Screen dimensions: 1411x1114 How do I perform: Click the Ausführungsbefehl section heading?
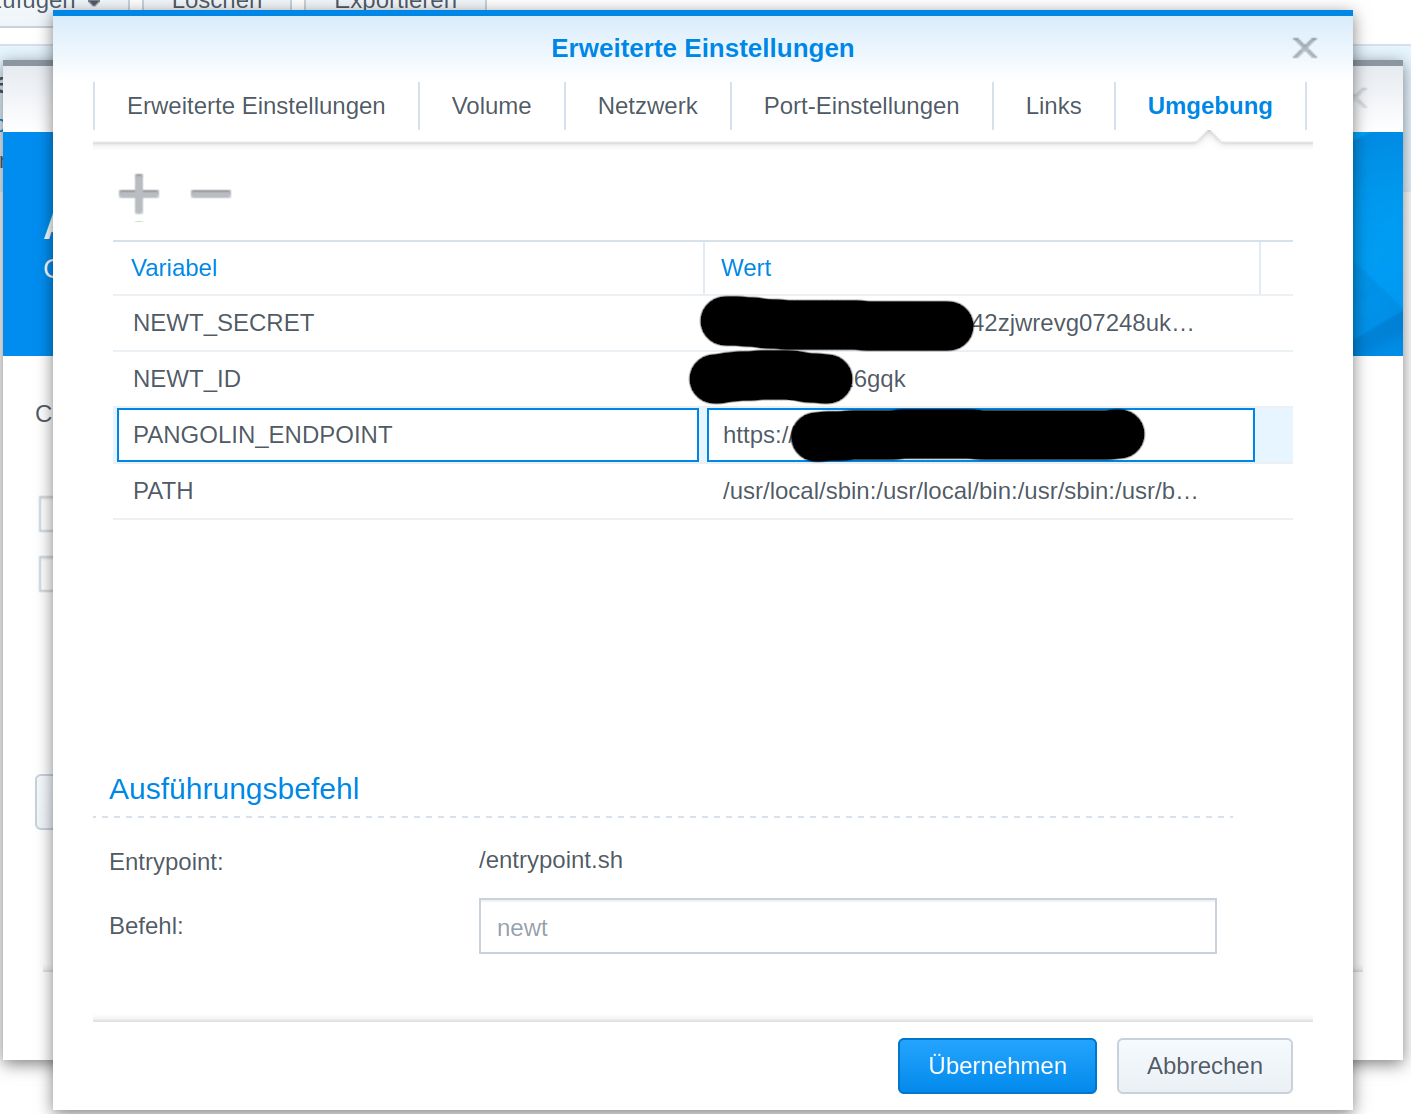[x=234, y=789]
